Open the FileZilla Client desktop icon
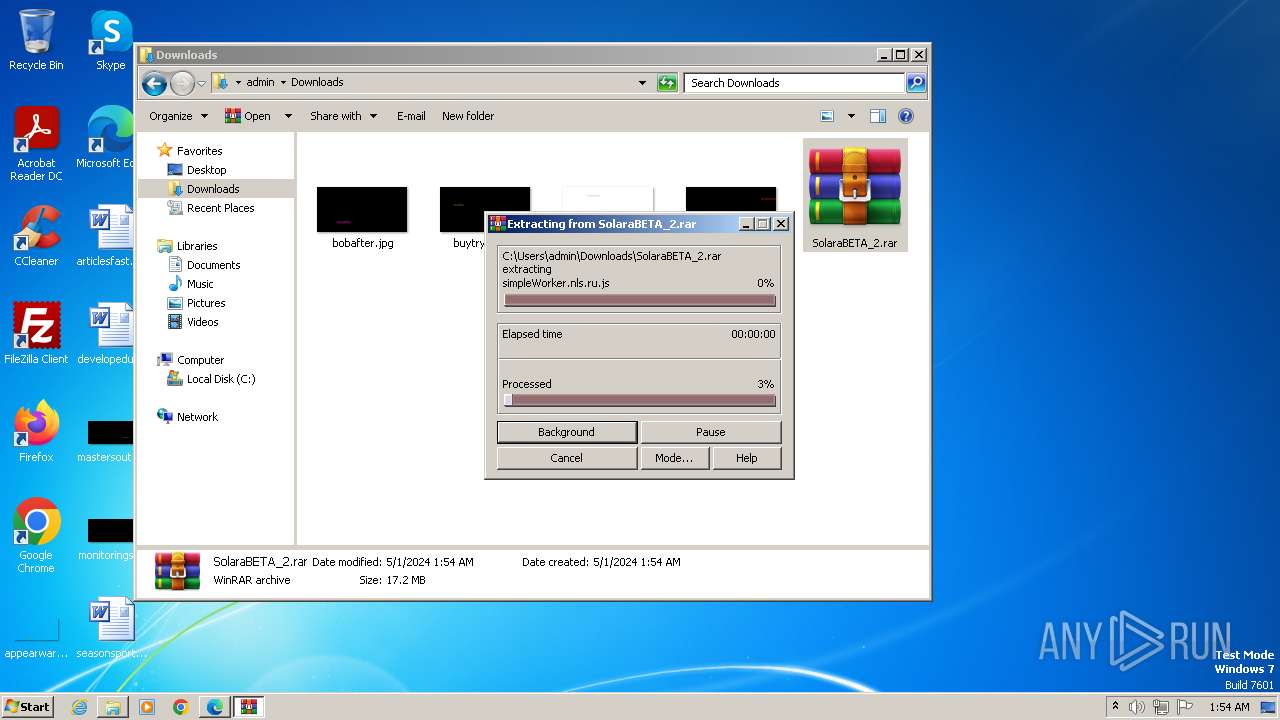This screenshot has width=1280, height=720. [36, 334]
